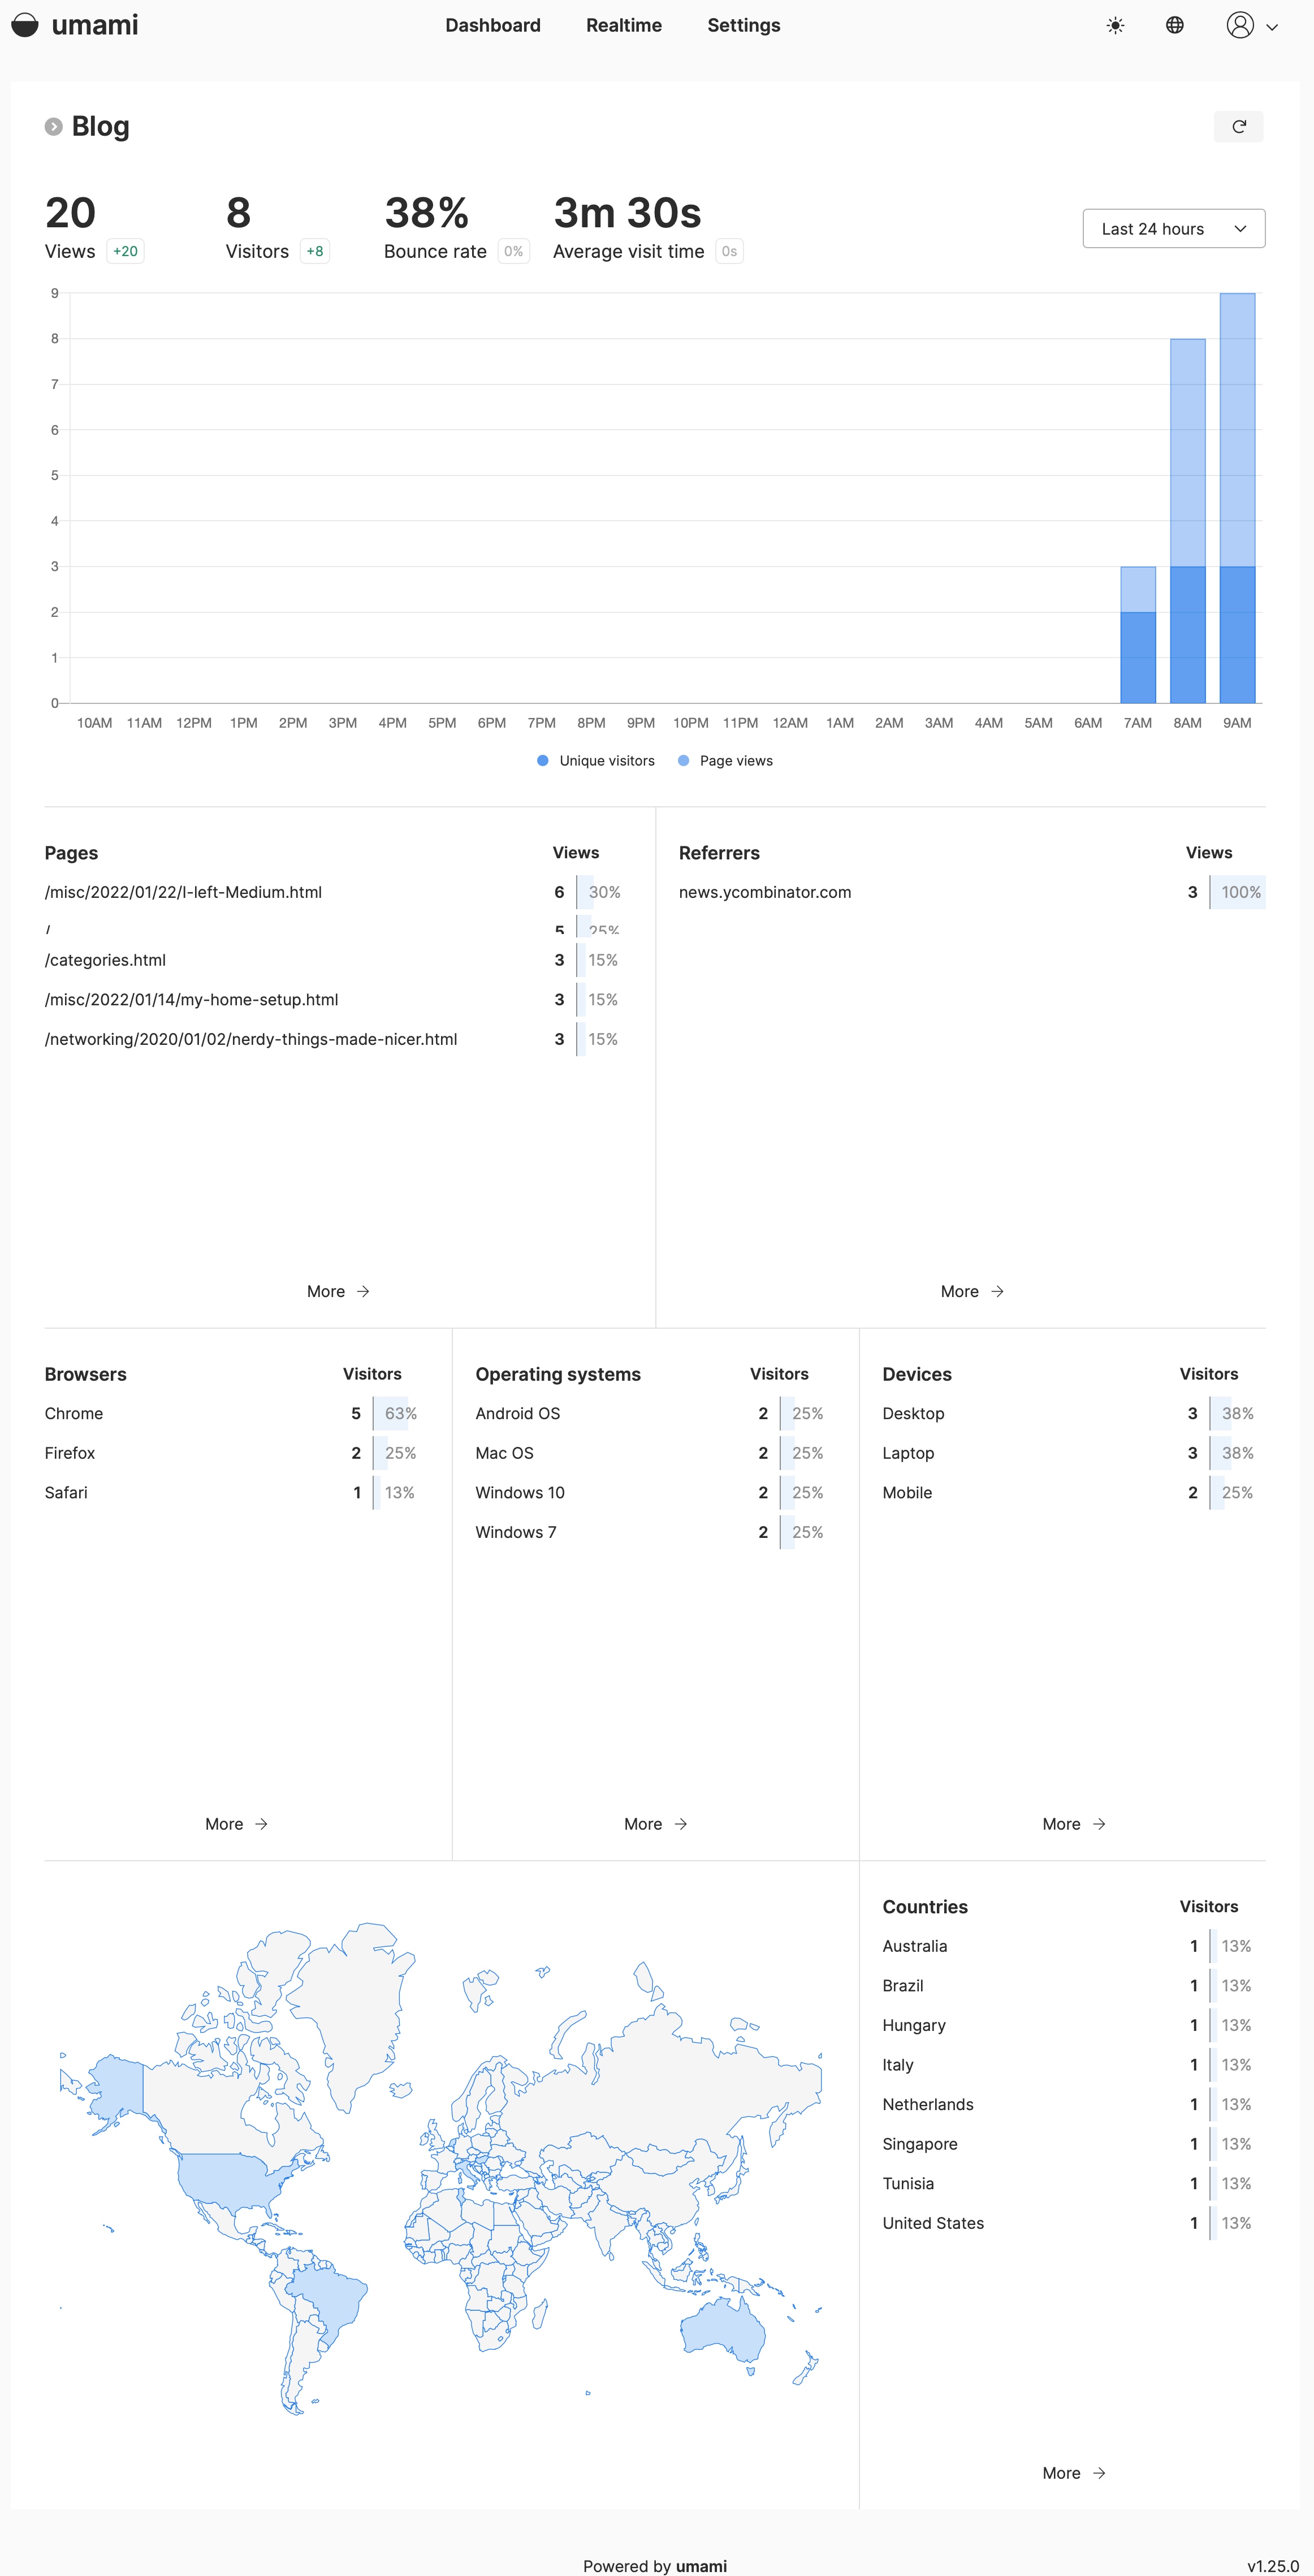The height and width of the screenshot is (2576, 1314).
Task: Go to the Dashboard tab
Action: pos(493,25)
